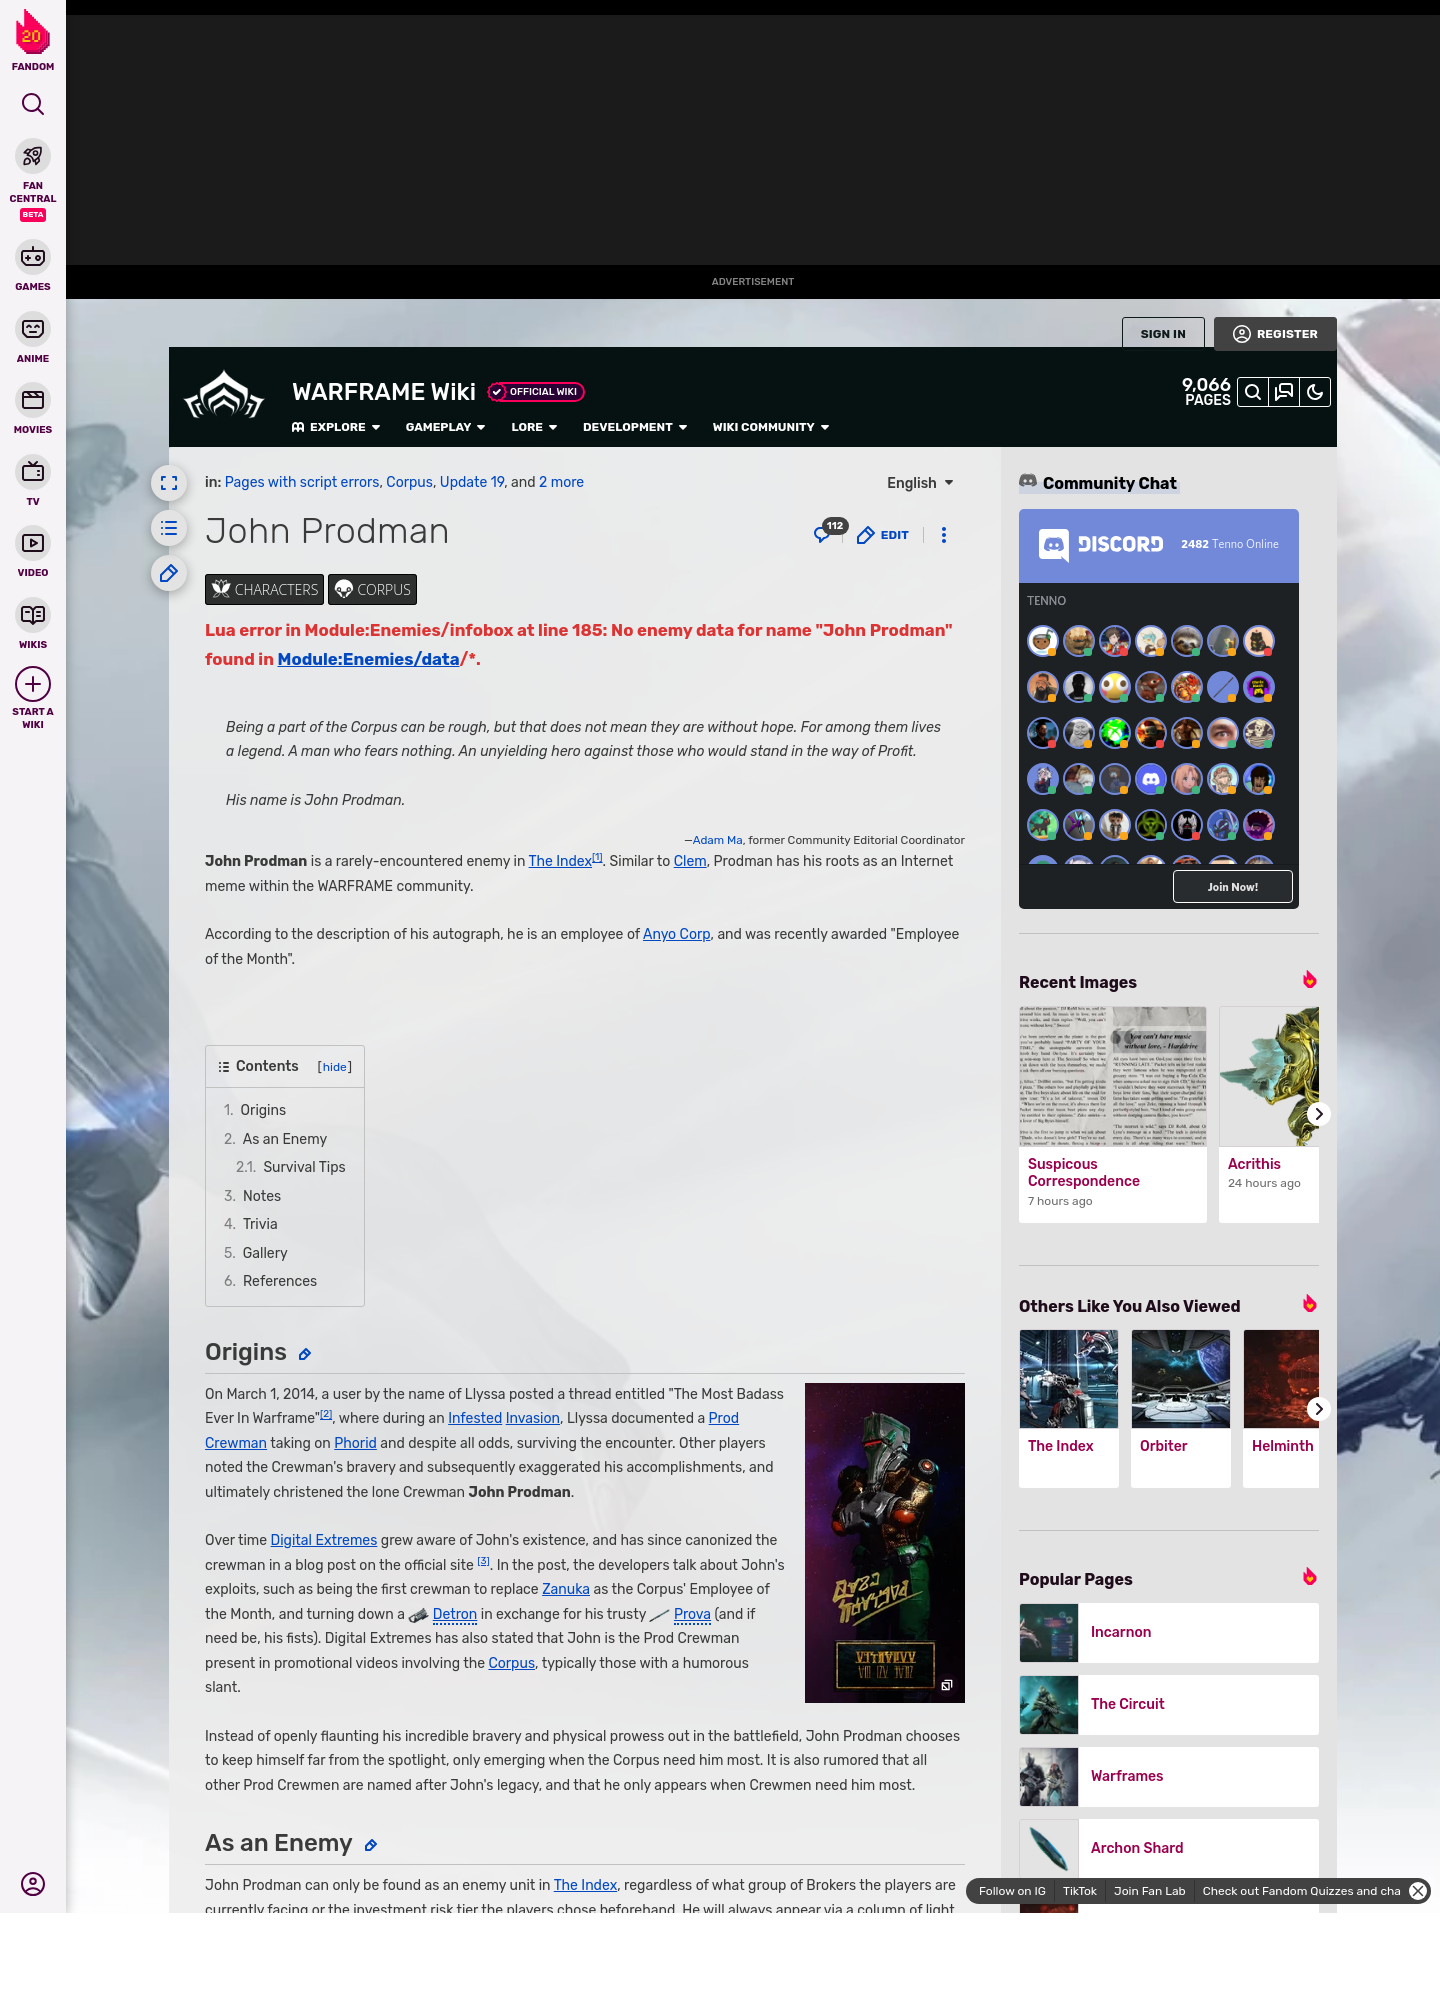The image size is (1440, 2000).
Task: Open the Video section icon
Action: 33,543
